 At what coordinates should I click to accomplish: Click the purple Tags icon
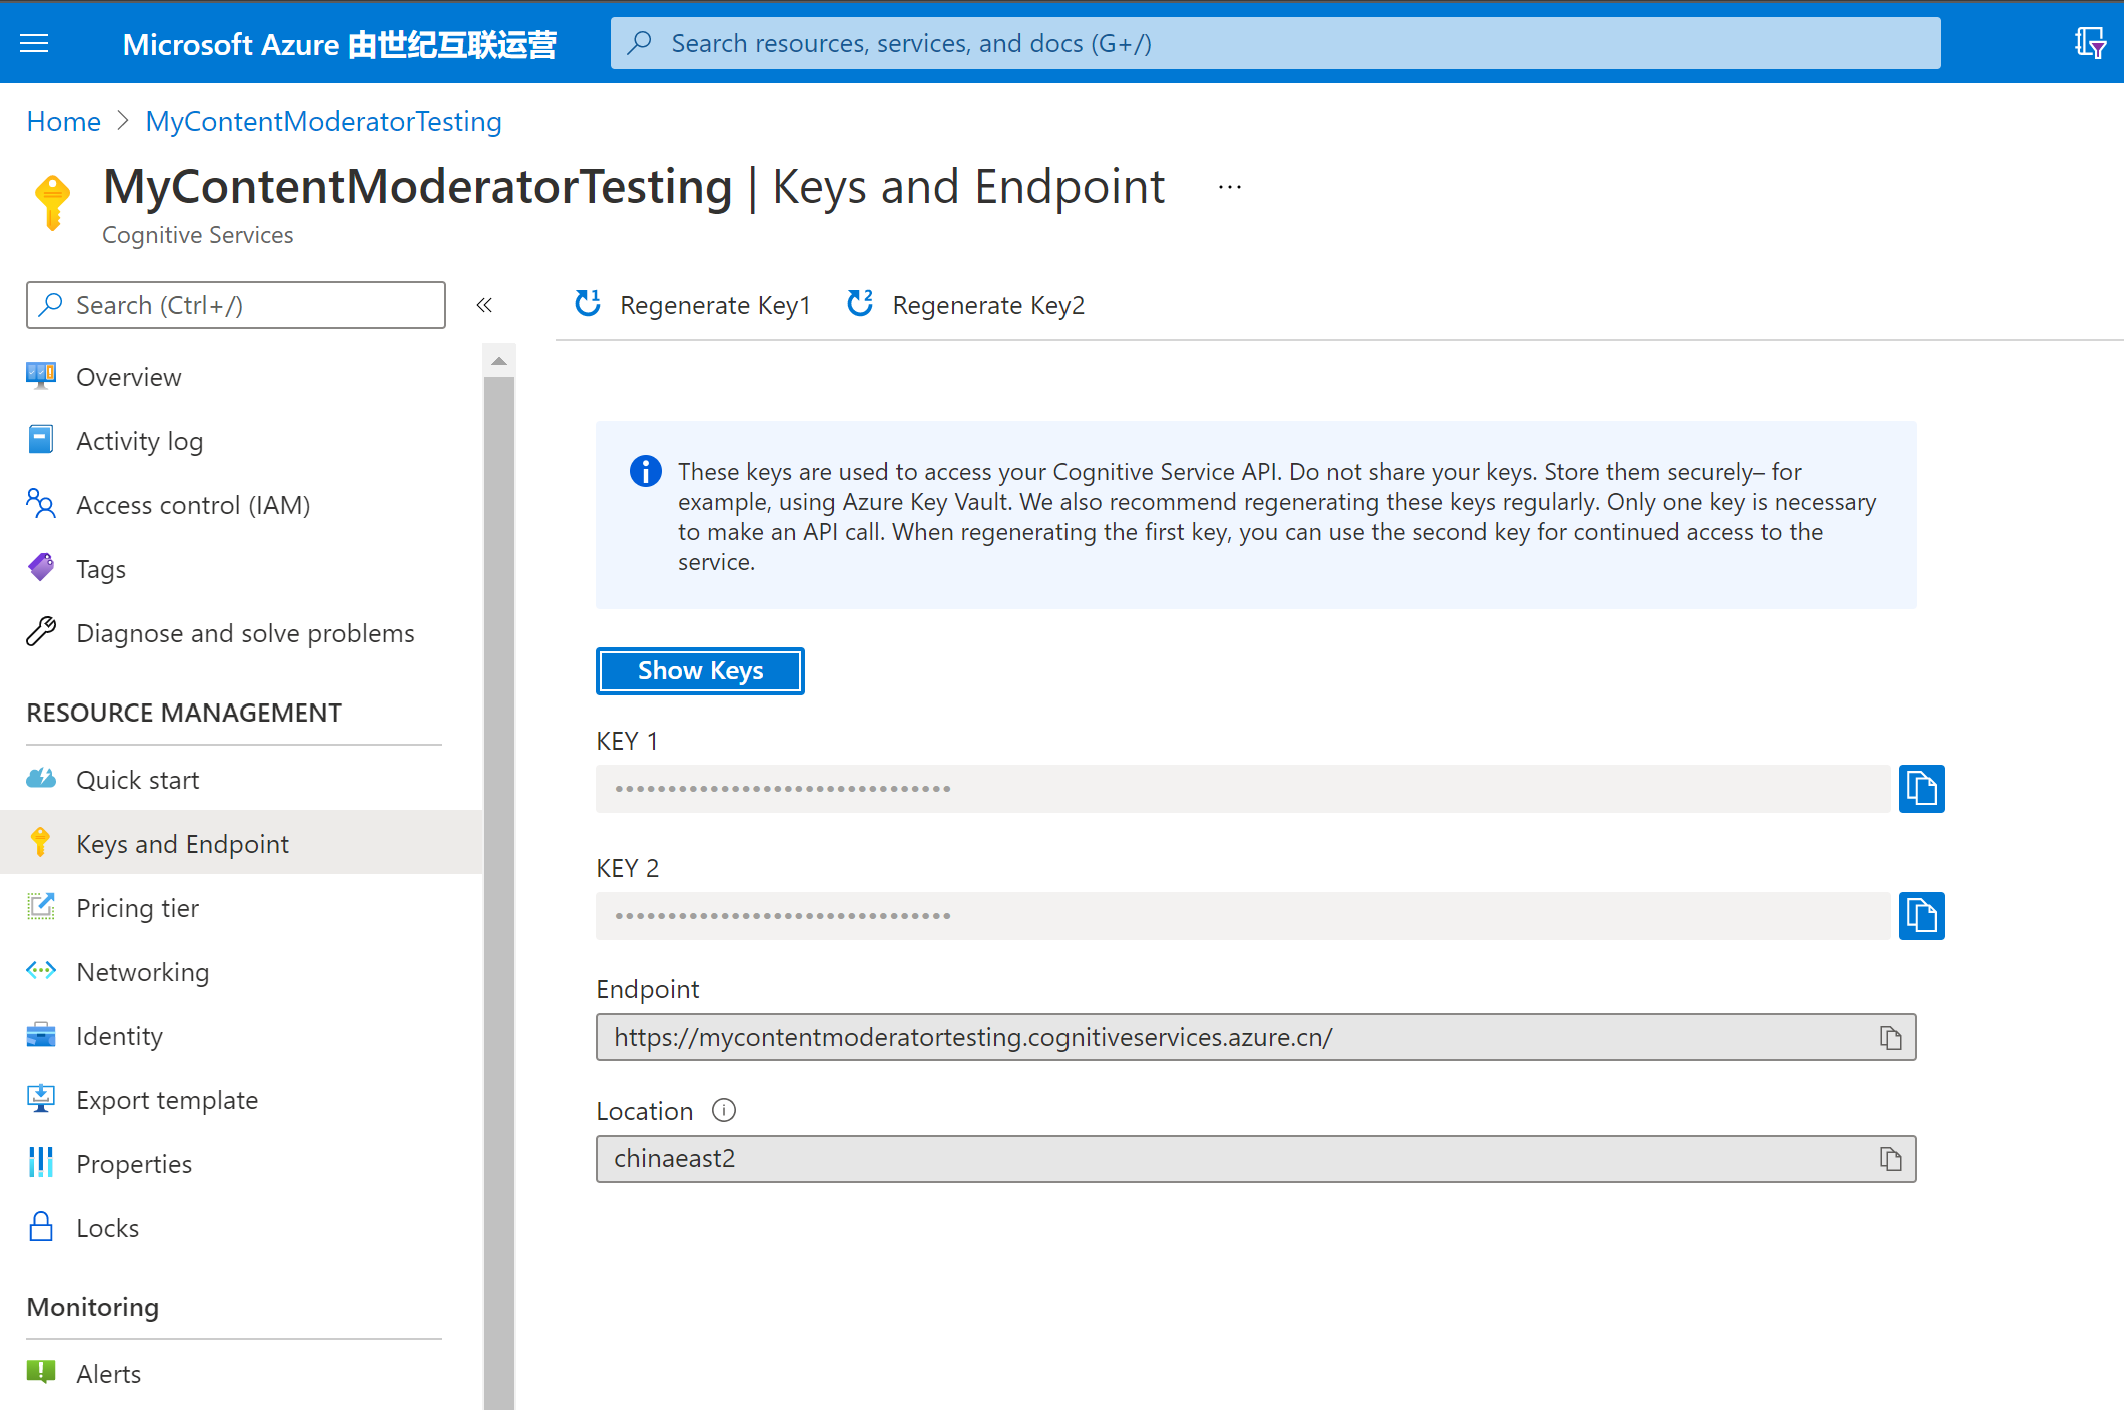41,568
